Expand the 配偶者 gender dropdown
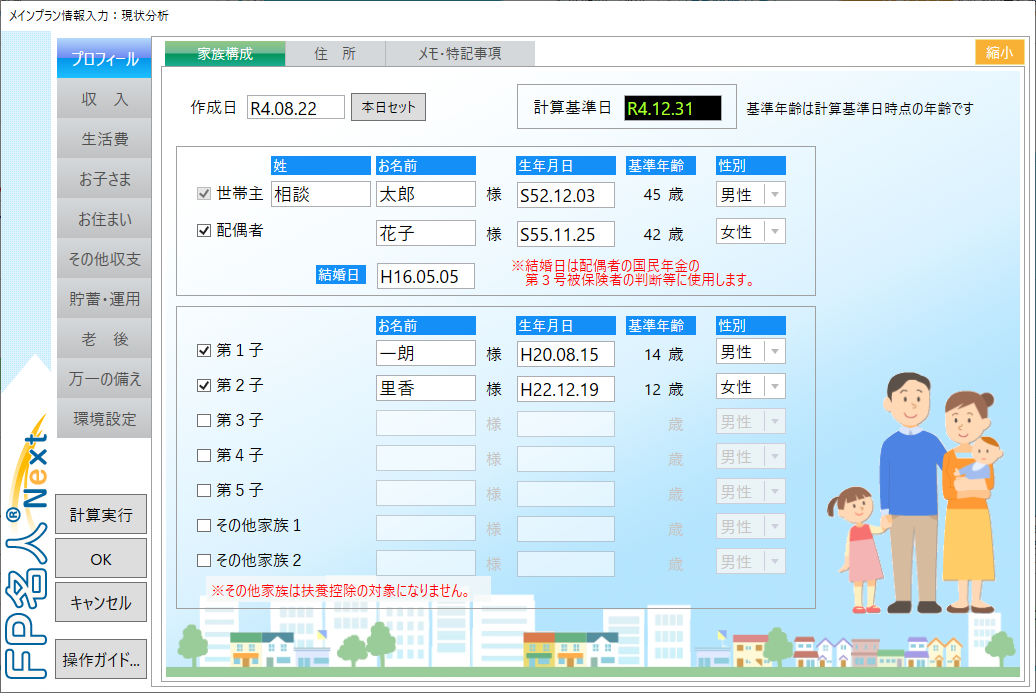This screenshot has width=1036, height=693. [775, 232]
